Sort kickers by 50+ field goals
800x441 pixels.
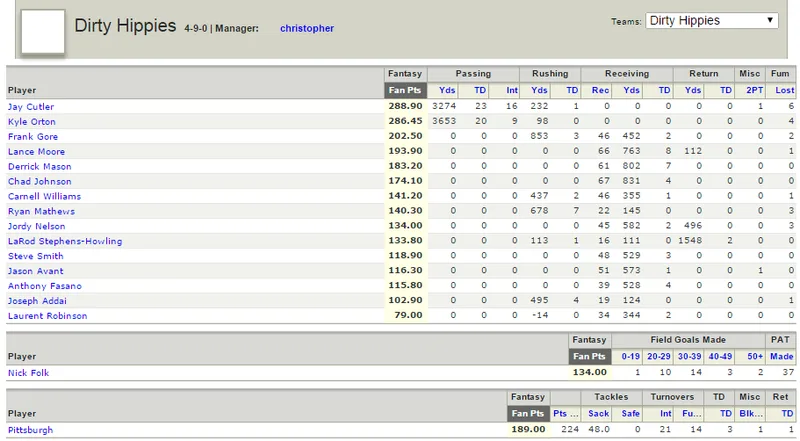(x=755, y=356)
